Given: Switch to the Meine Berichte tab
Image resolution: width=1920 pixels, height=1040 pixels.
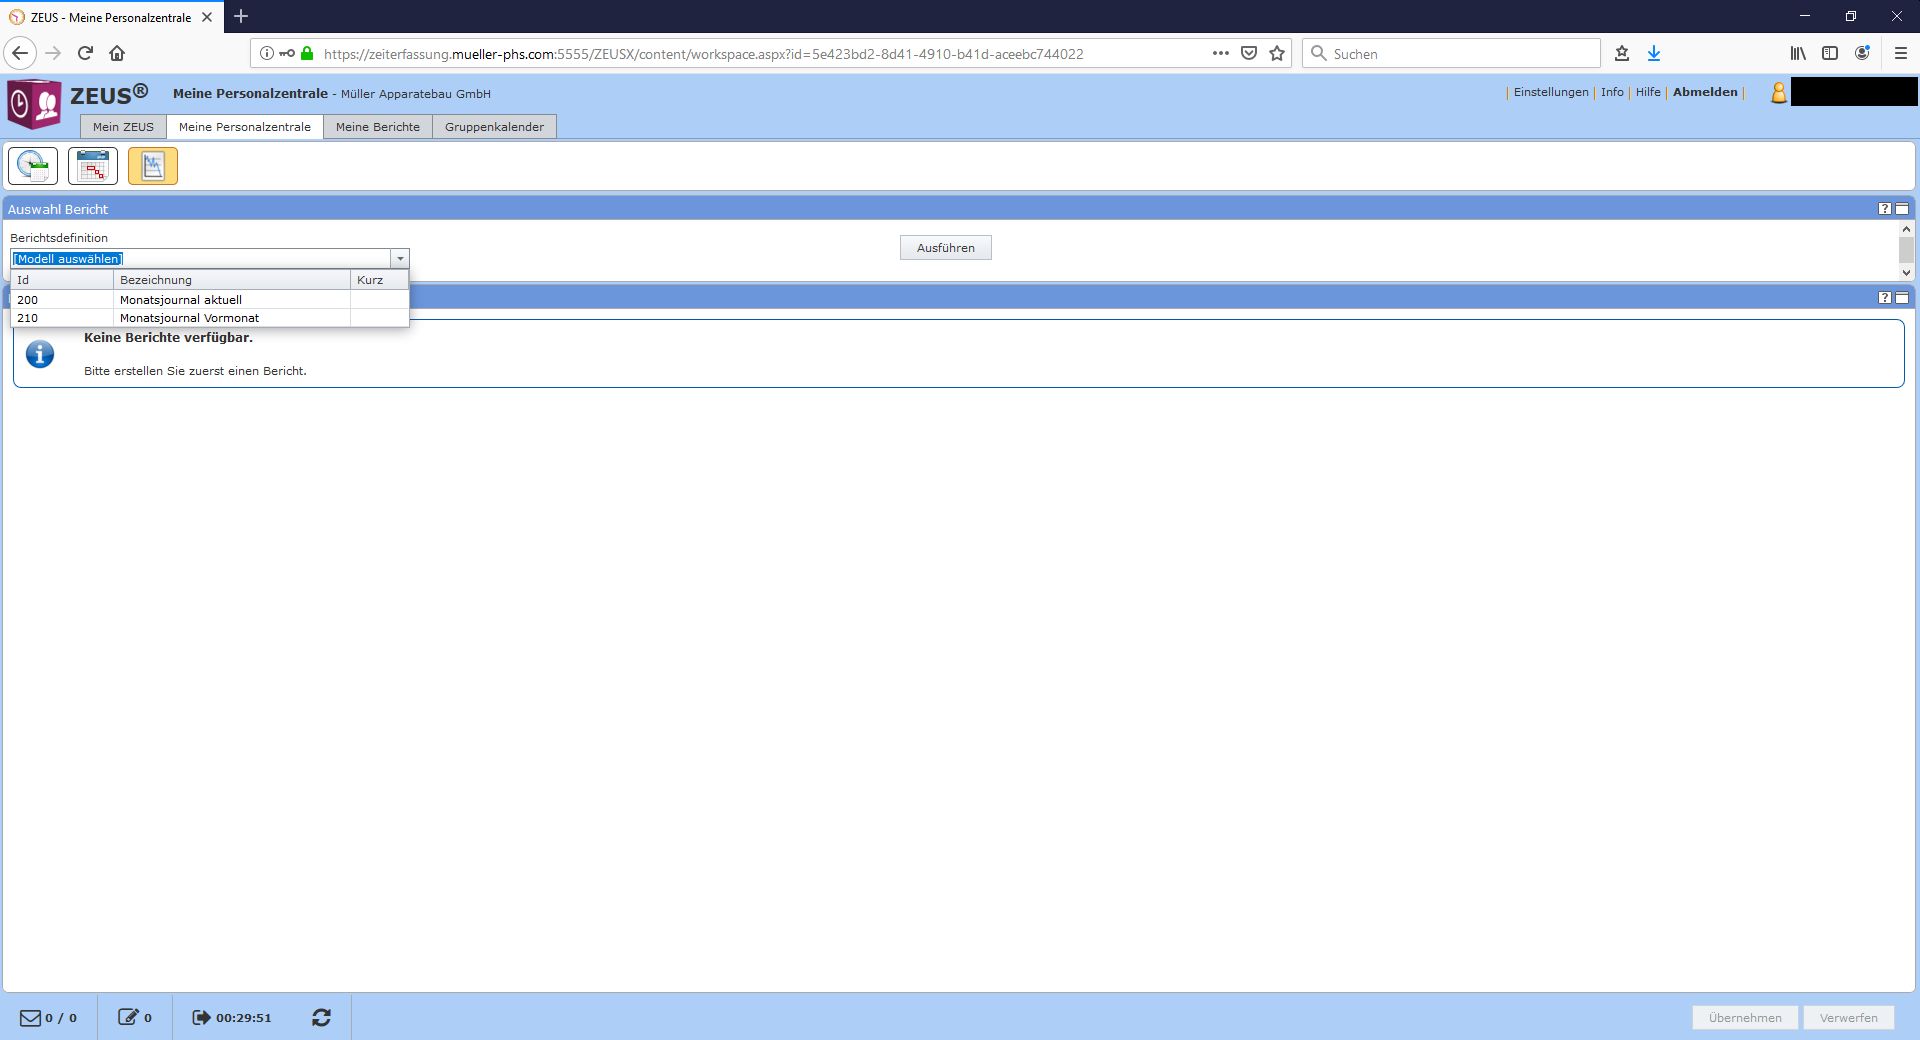Looking at the screenshot, I should pos(378,127).
